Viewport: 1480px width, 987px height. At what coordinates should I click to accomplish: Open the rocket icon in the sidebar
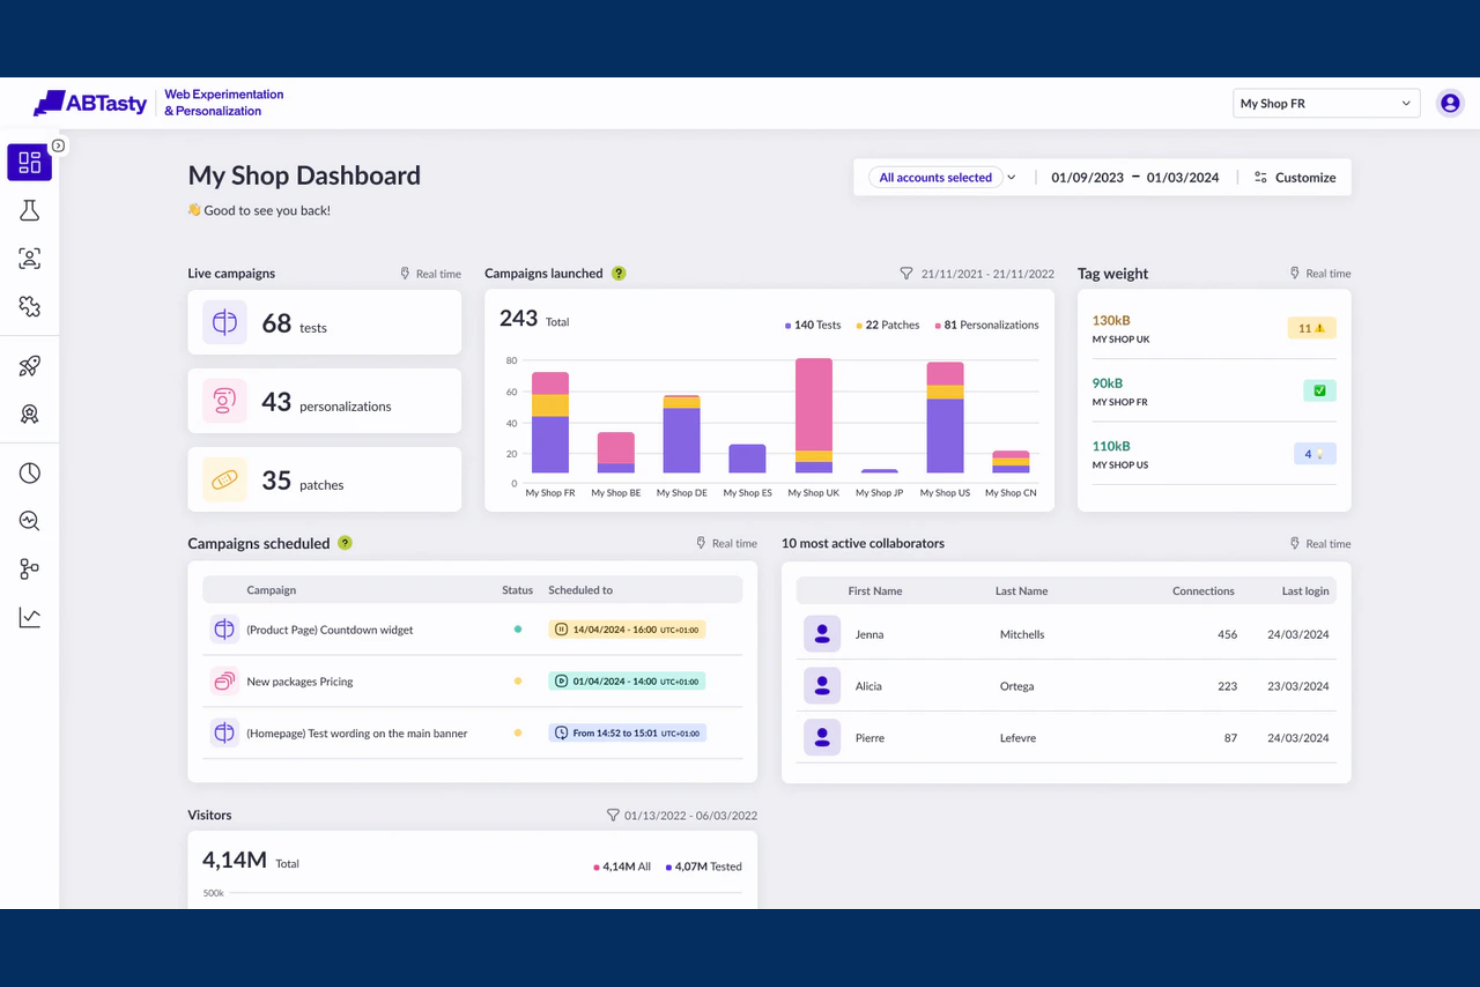point(29,366)
